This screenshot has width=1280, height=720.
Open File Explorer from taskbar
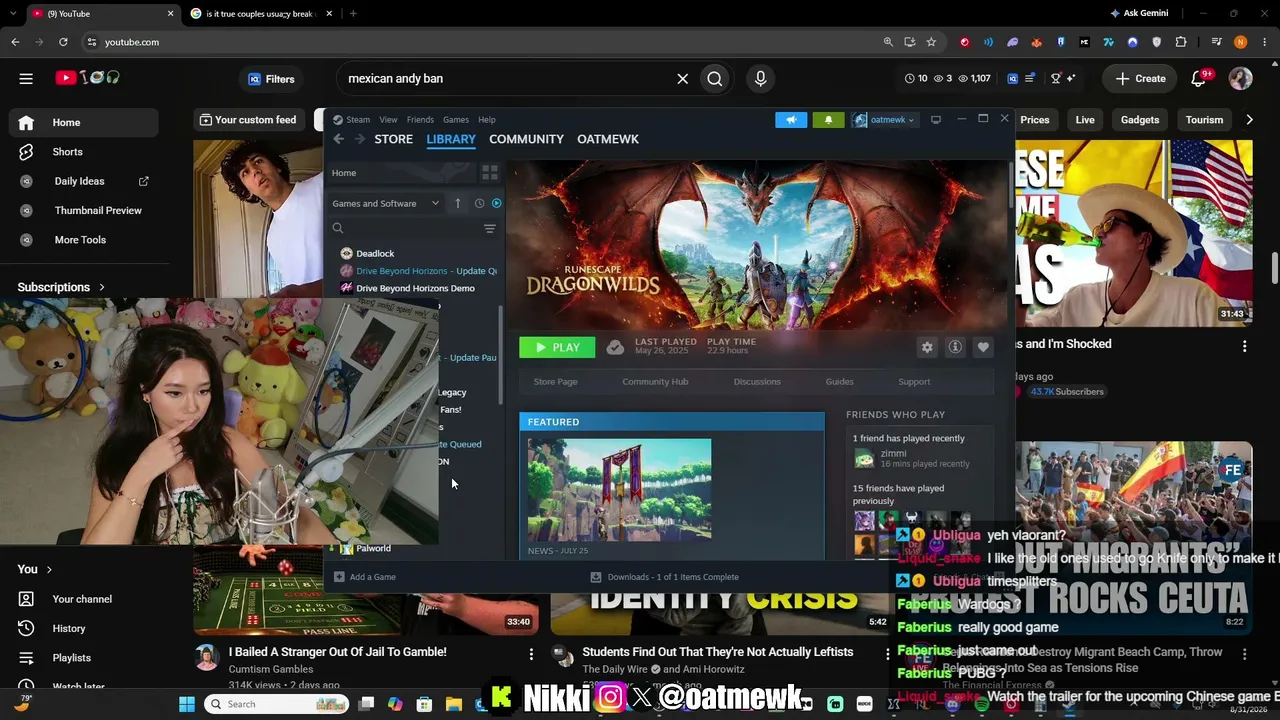[453, 704]
